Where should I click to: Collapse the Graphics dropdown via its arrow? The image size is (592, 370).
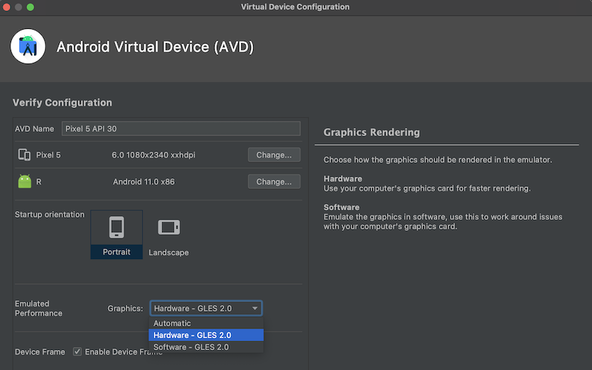255,308
